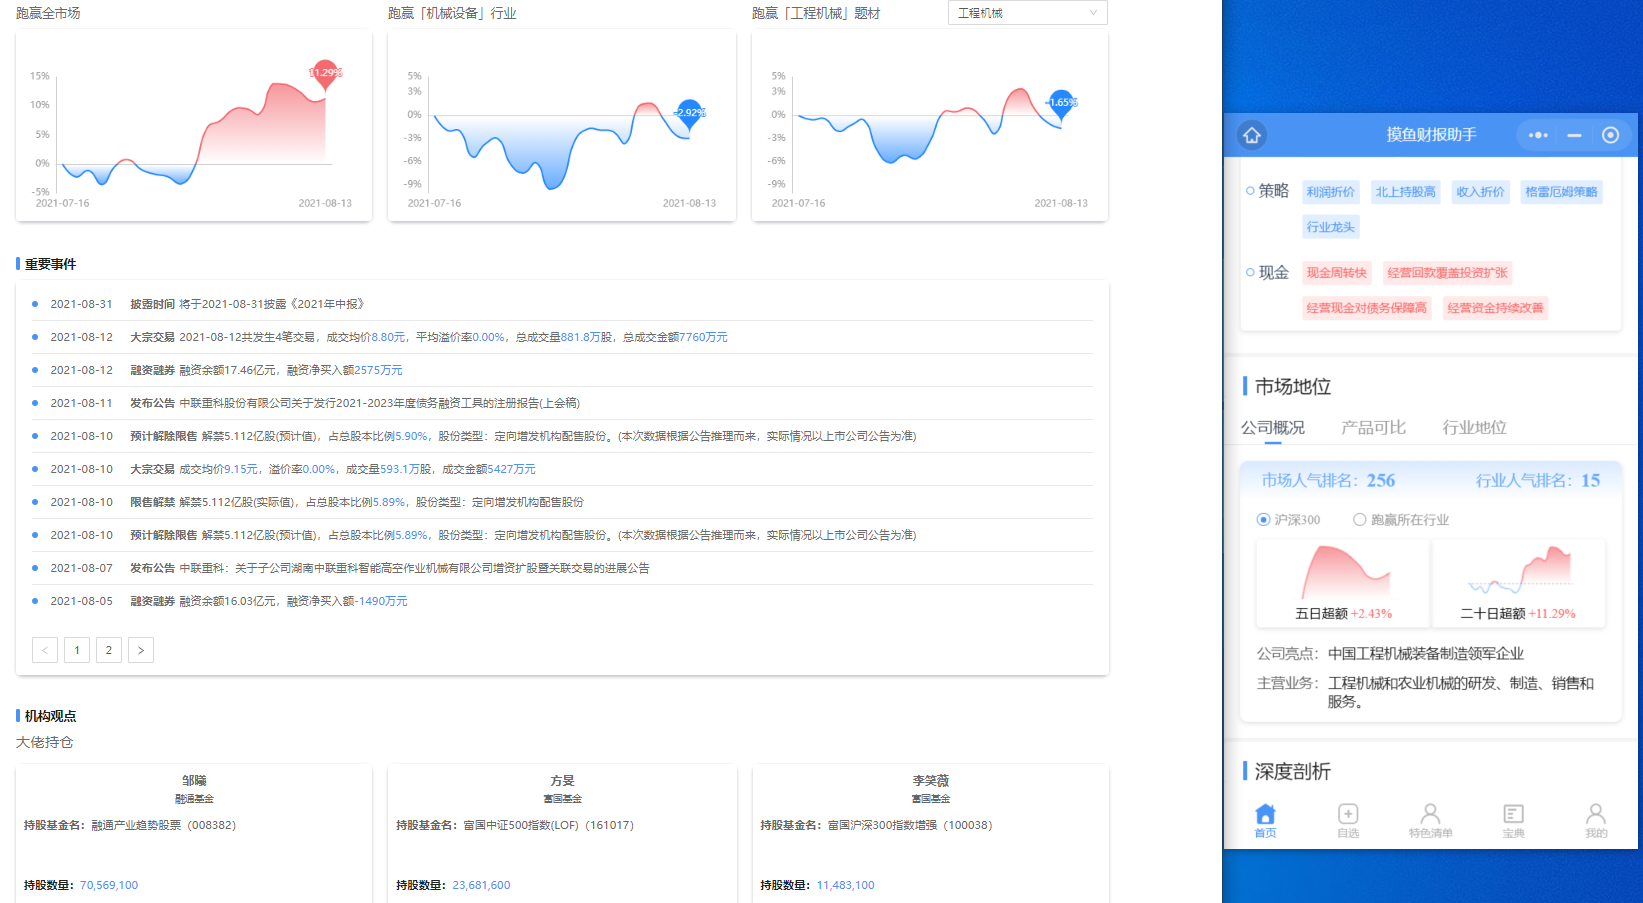
Task: Click 市场人气排名 256 value
Action: [1381, 480]
